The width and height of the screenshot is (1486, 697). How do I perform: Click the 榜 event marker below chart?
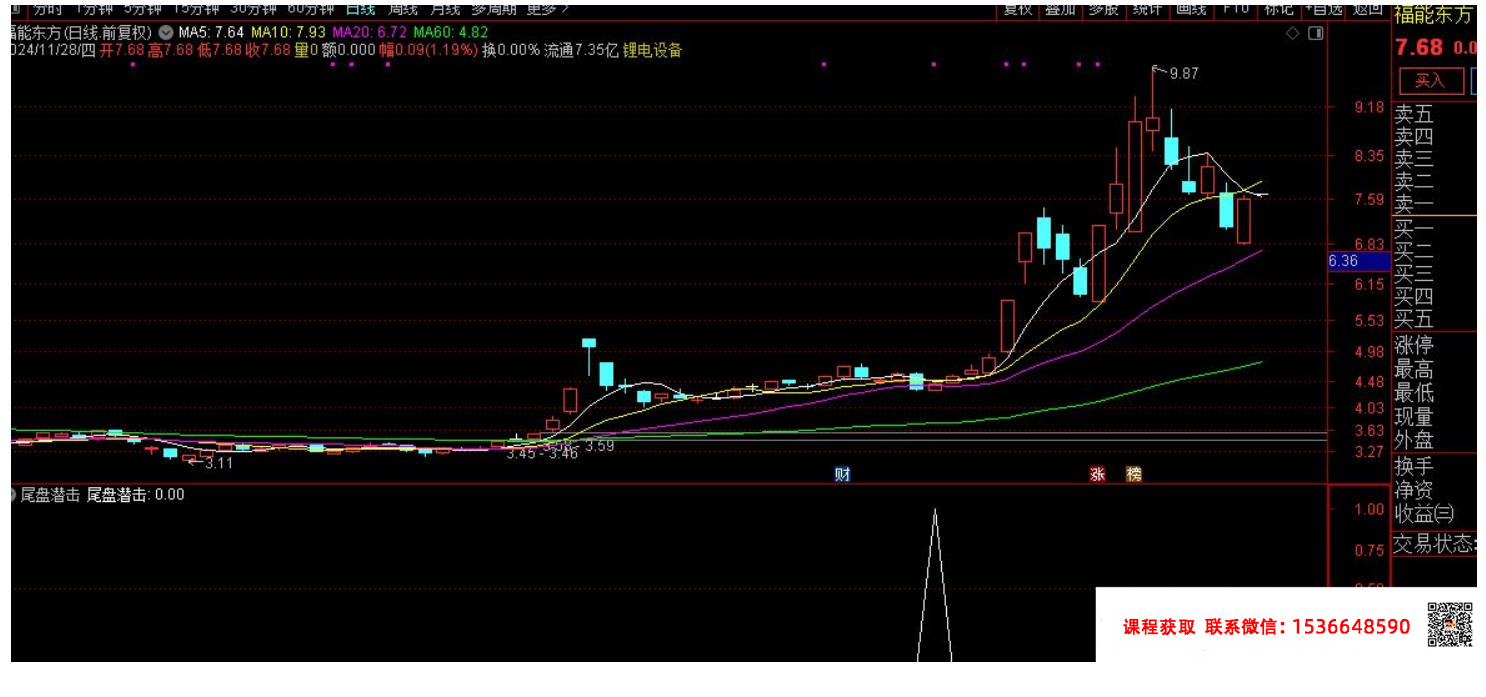pyautogui.click(x=1133, y=474)
